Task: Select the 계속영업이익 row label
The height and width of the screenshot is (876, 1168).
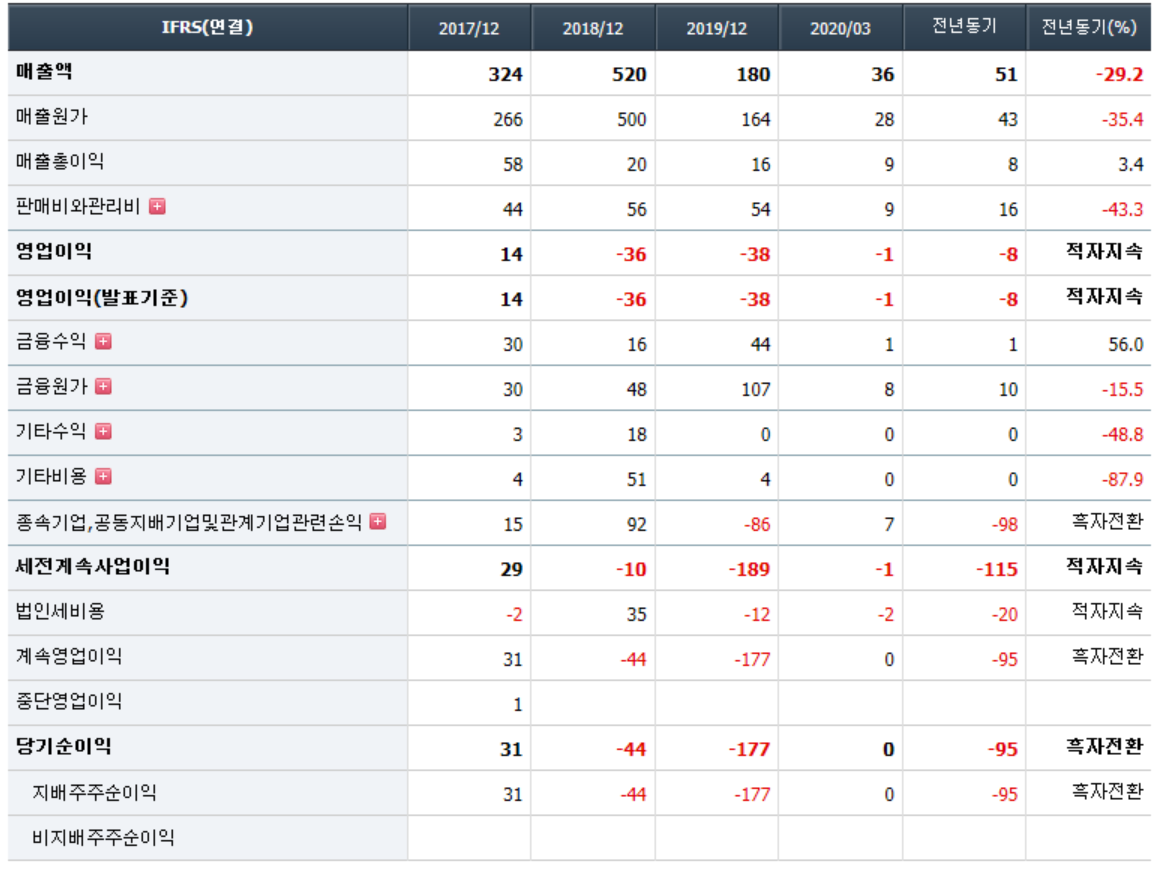Action: (x=69, y=656)
